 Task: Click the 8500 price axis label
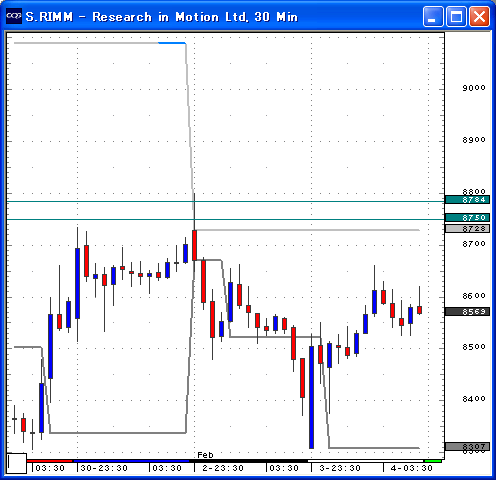click(474, 347)
